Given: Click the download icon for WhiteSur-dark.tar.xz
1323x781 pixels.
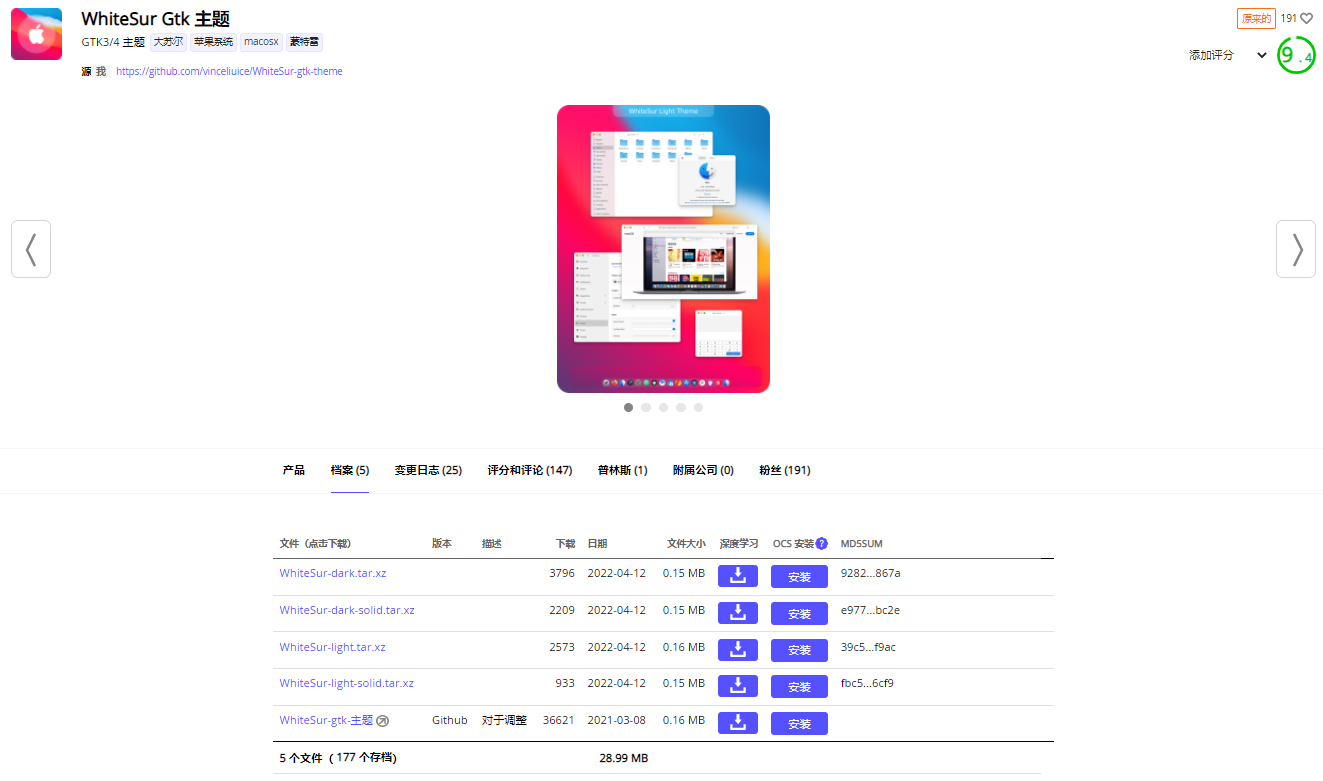Looking at the screenshot, I should point(737,576).
